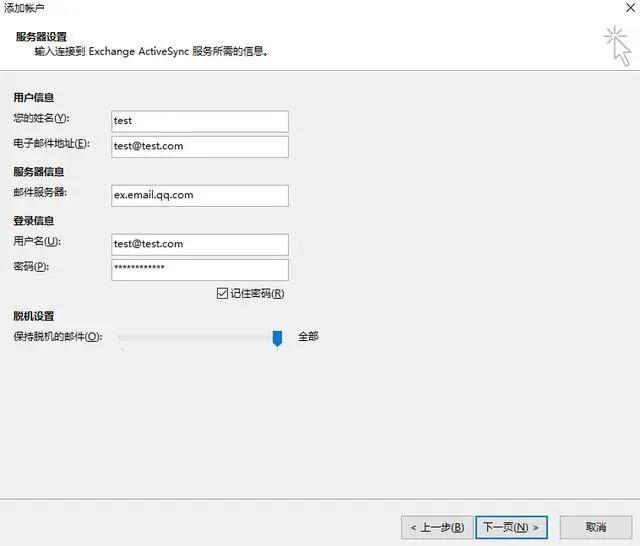The width and height of the screenshot is (640, 546).
Task: Click the 保持脱机的邮件 slider handle
Action: (x=277, y=338)
